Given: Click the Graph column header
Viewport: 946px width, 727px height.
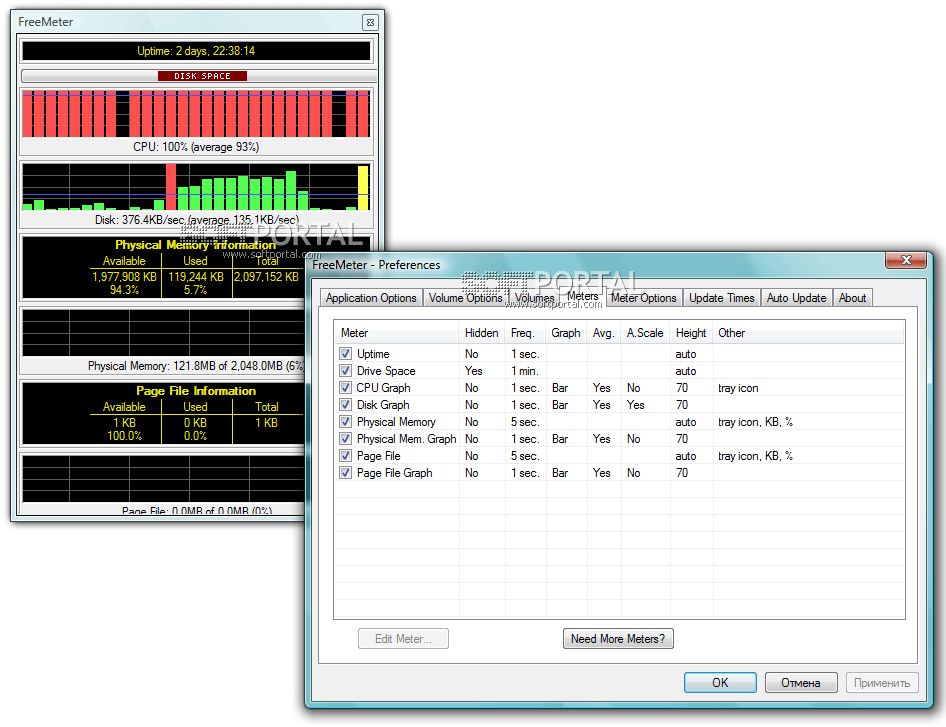Looking at the screenshot, I should click(x=566, y=333).
